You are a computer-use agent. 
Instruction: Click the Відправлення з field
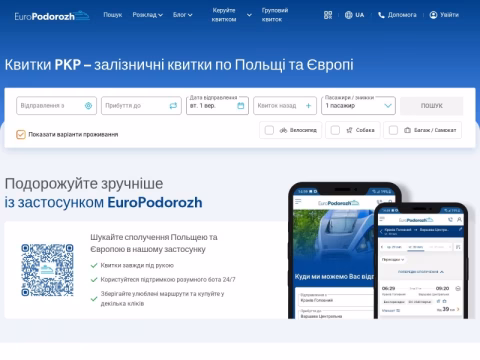point(56,106)
